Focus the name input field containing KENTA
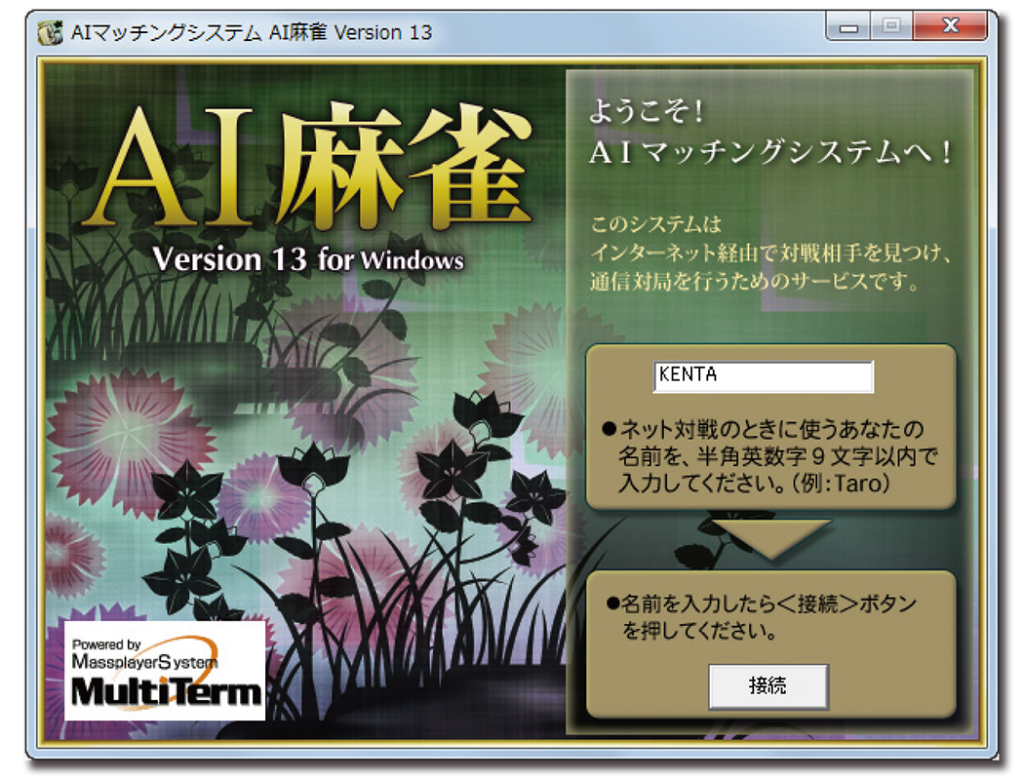The width and height of the screenshot is (1024, 780). point(763,376)
